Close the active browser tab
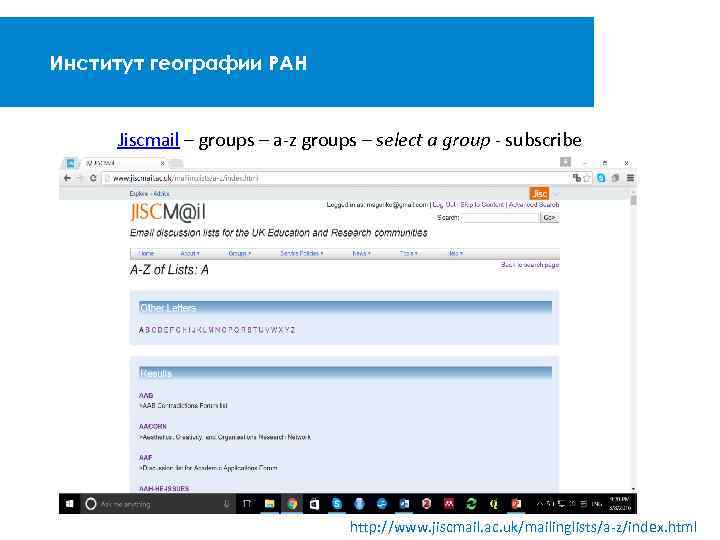The height and width of the screenshot is (540, 720). (x=163, y=163)
